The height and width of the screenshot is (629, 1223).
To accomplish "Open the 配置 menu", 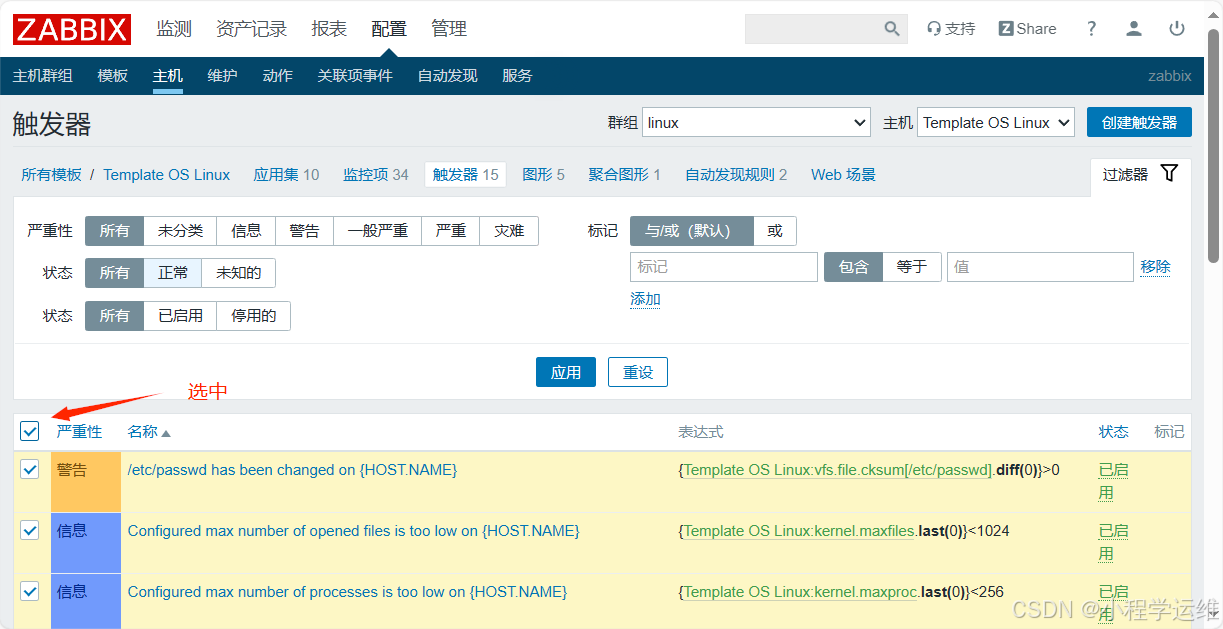I will pyautogui.click(x=388, y=28).
